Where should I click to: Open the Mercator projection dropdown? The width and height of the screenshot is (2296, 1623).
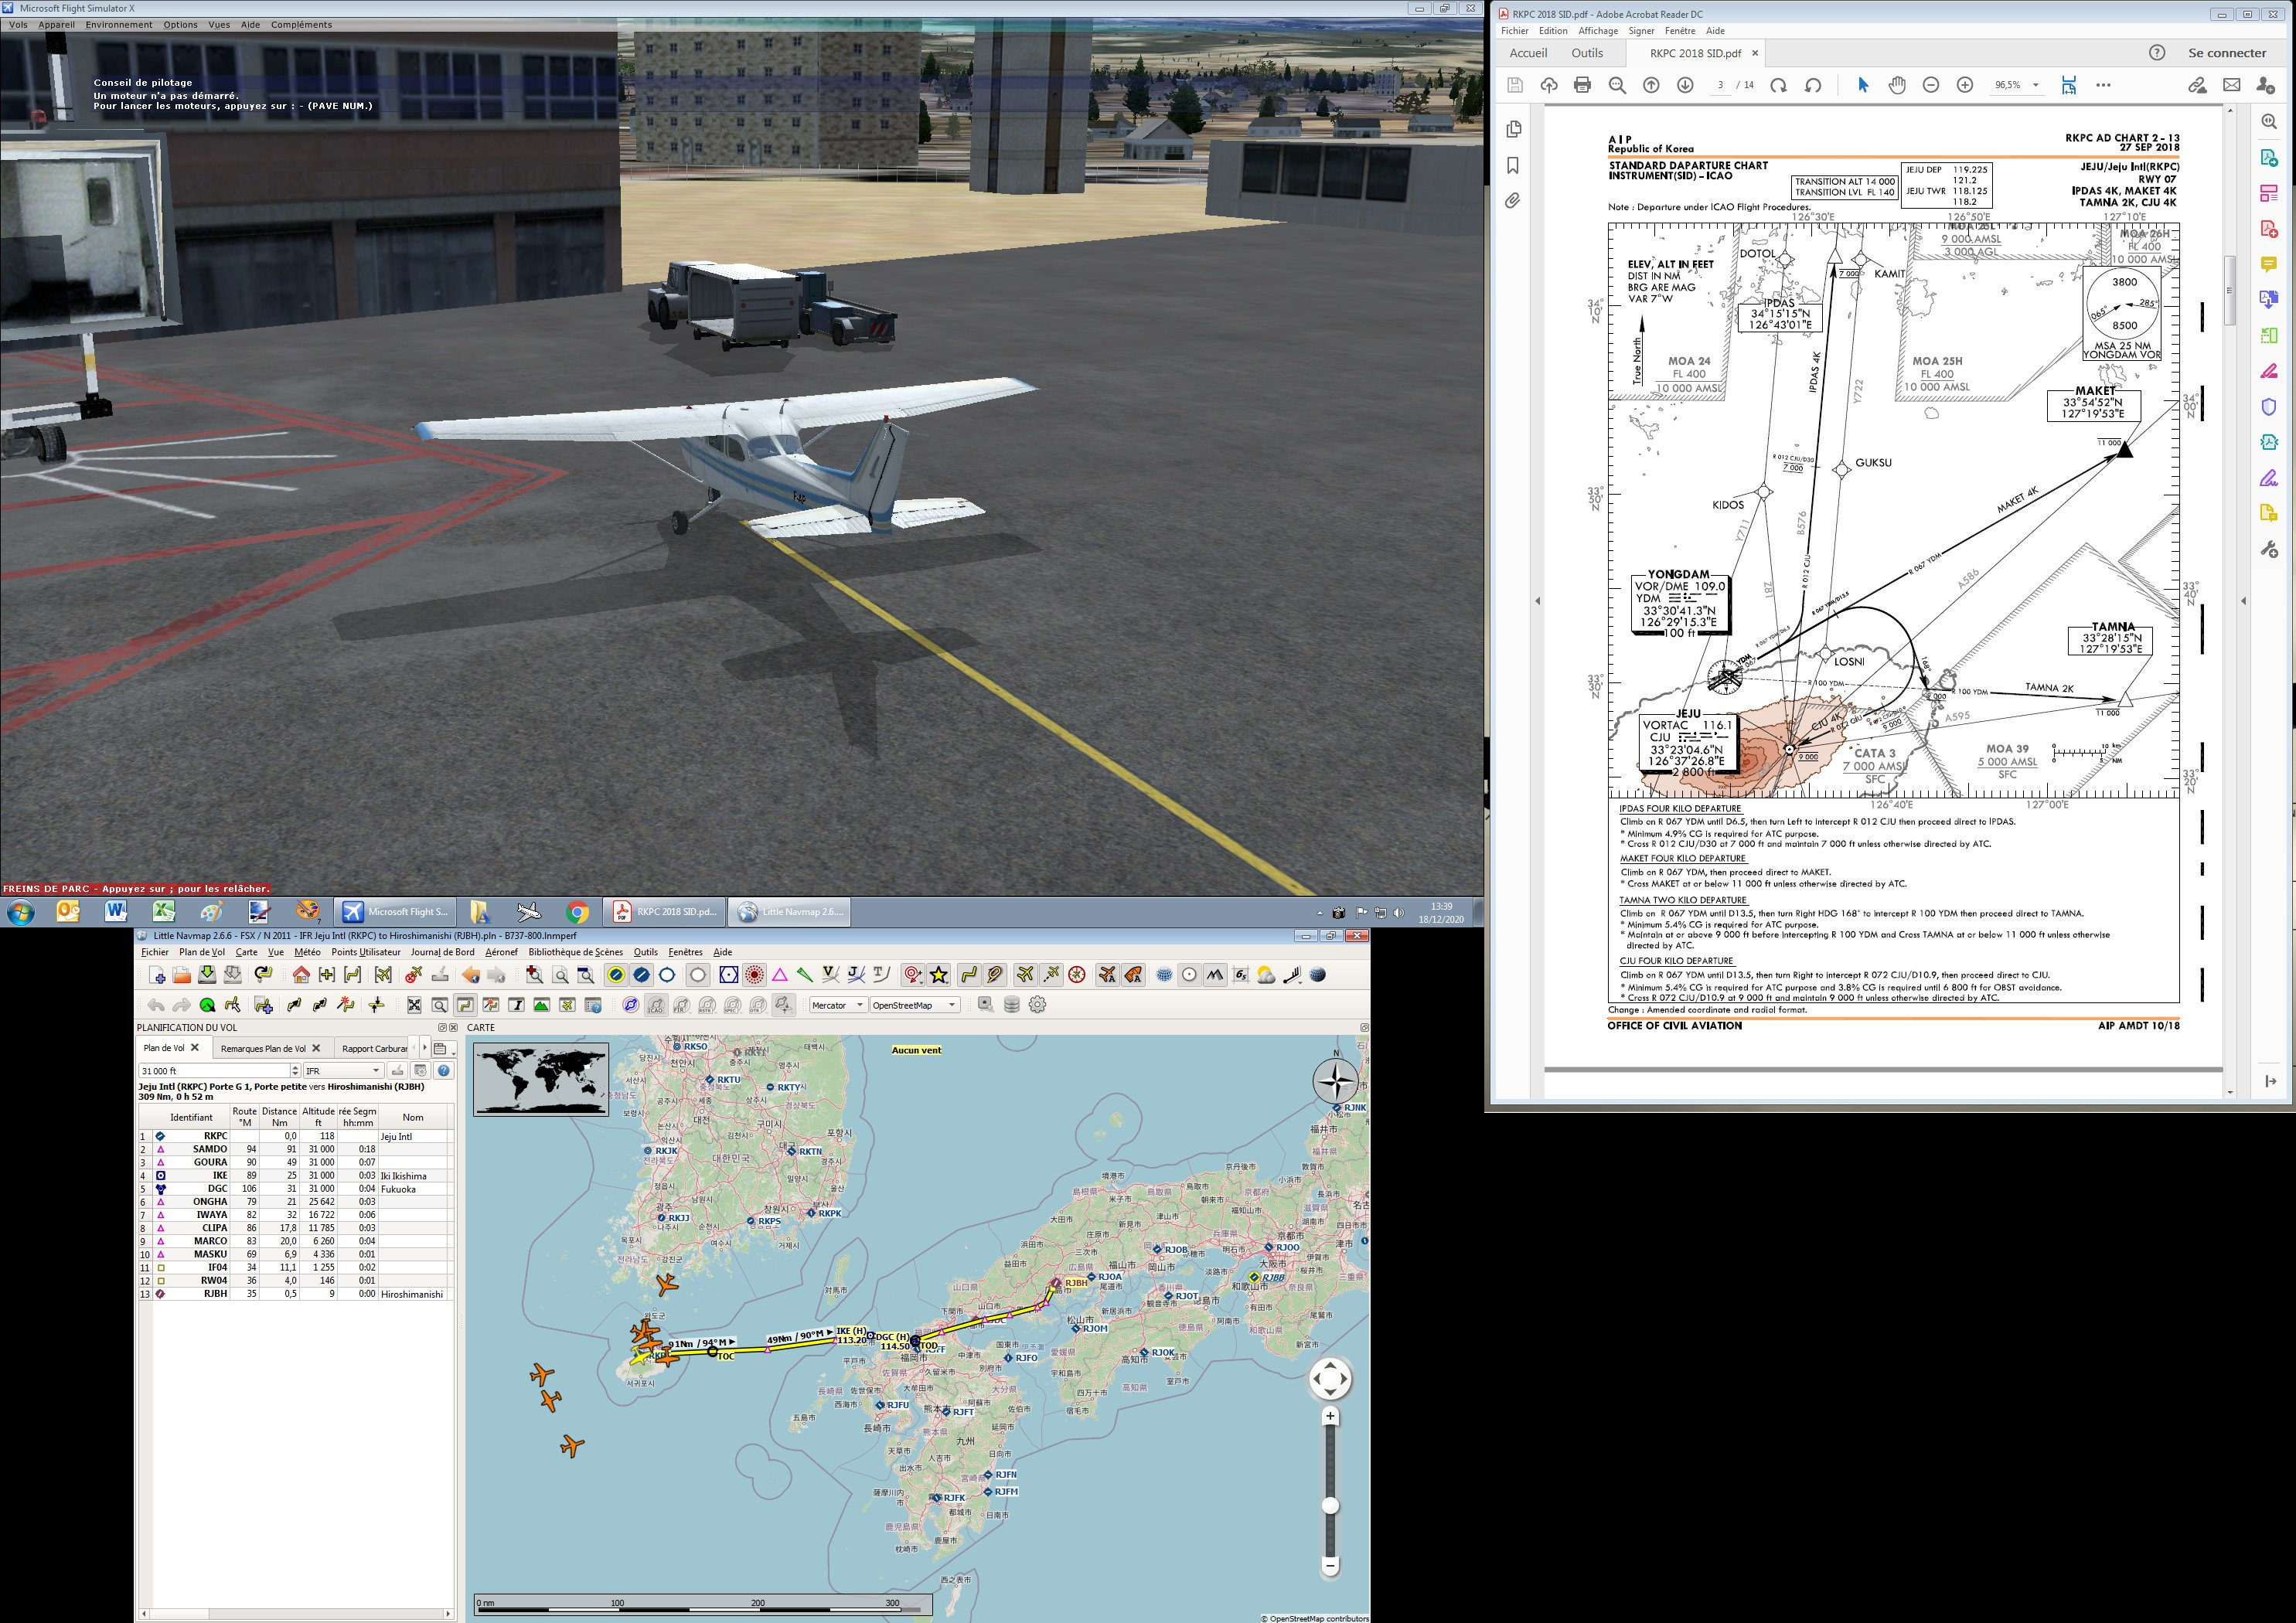click(837, 1005)
